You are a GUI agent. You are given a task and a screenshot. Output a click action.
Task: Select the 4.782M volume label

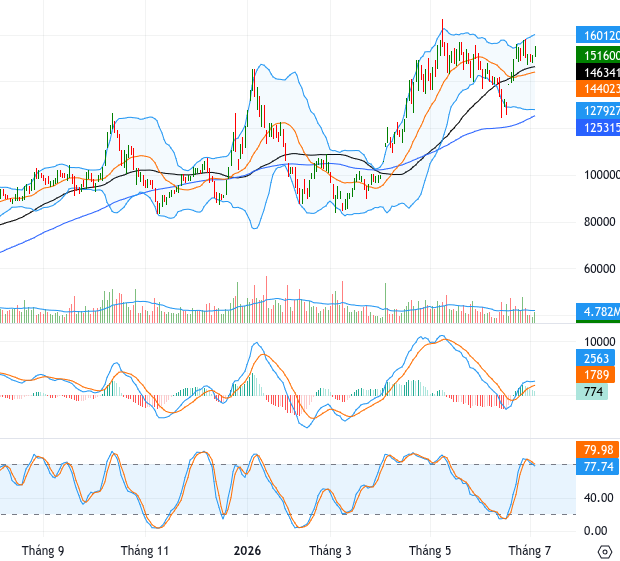pyautogui.click(x=598, y=312)
